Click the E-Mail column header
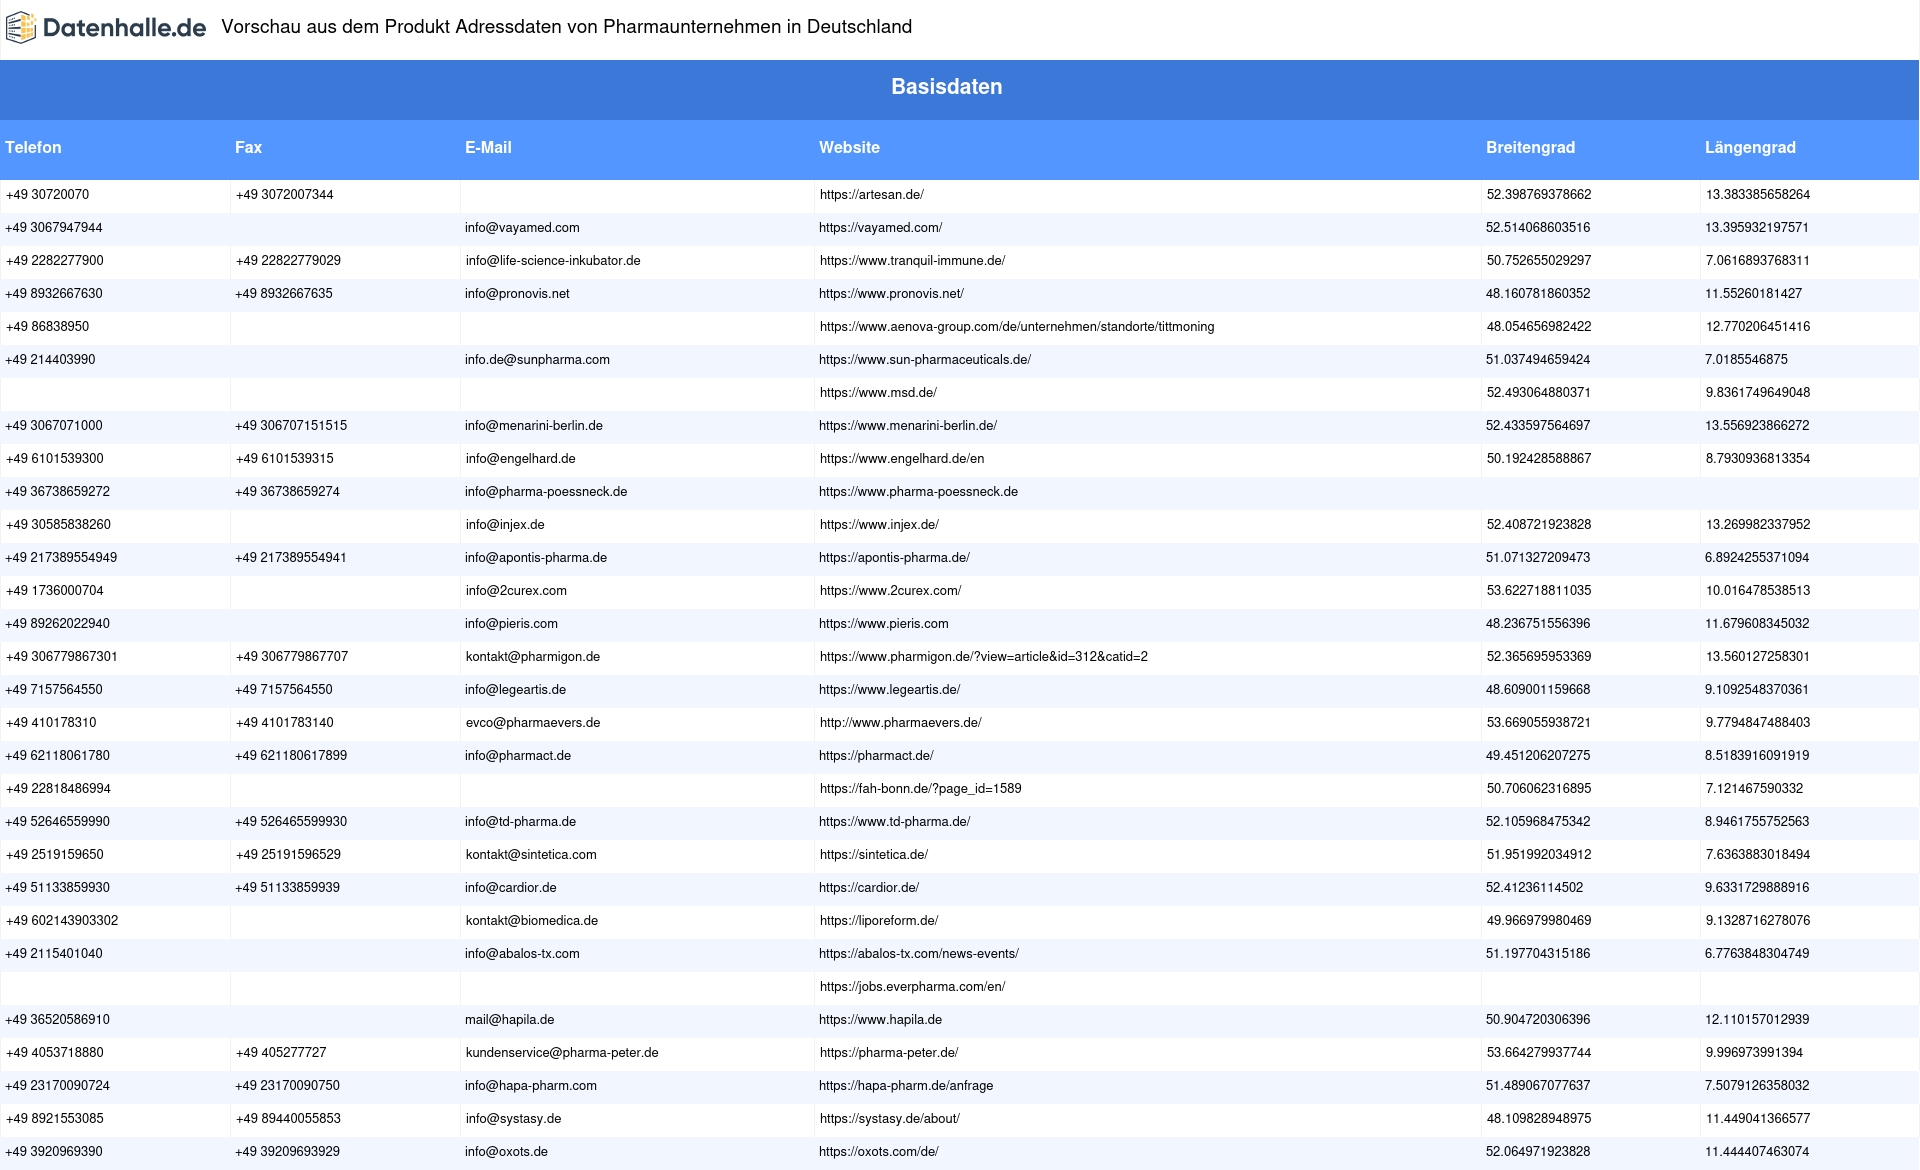 (x=488, y=147)
